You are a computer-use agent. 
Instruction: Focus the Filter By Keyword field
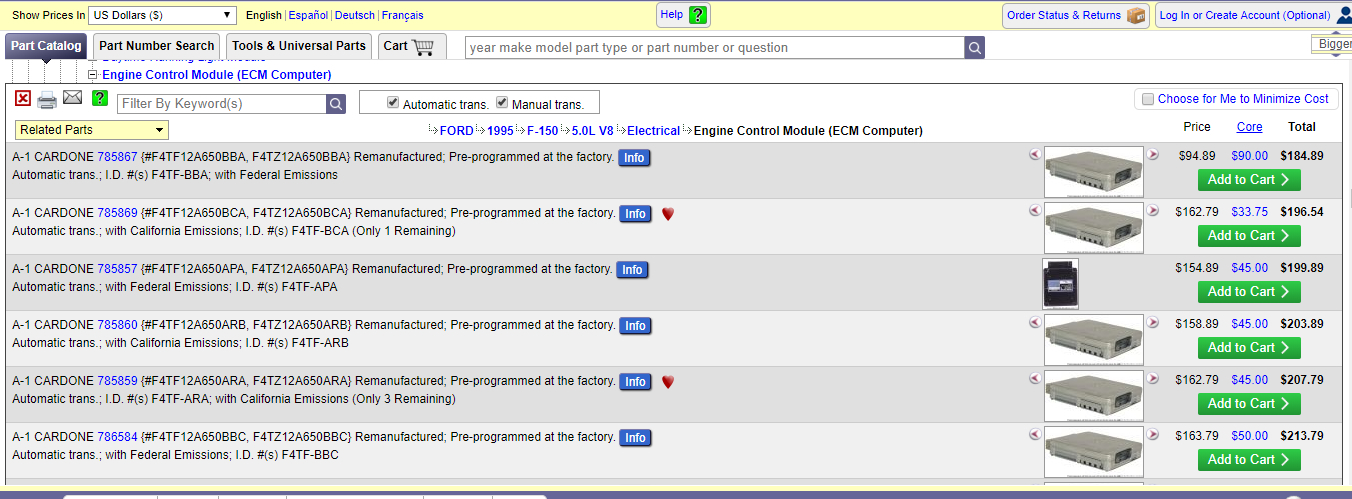[222, 104]
